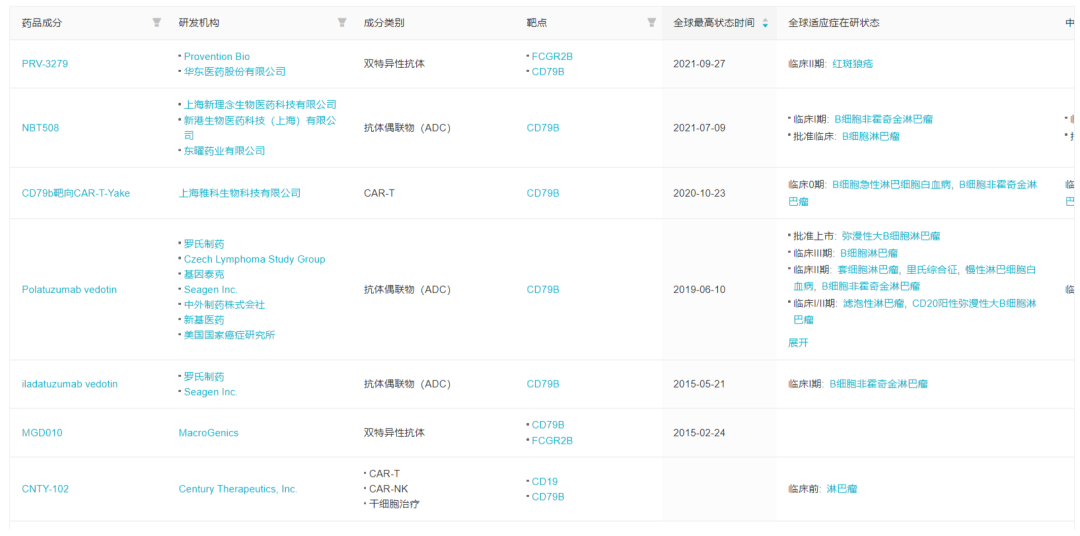Open filter icon in 研发机构 column header
This screenshot has width=1080, height=536.
coord(341,23)
